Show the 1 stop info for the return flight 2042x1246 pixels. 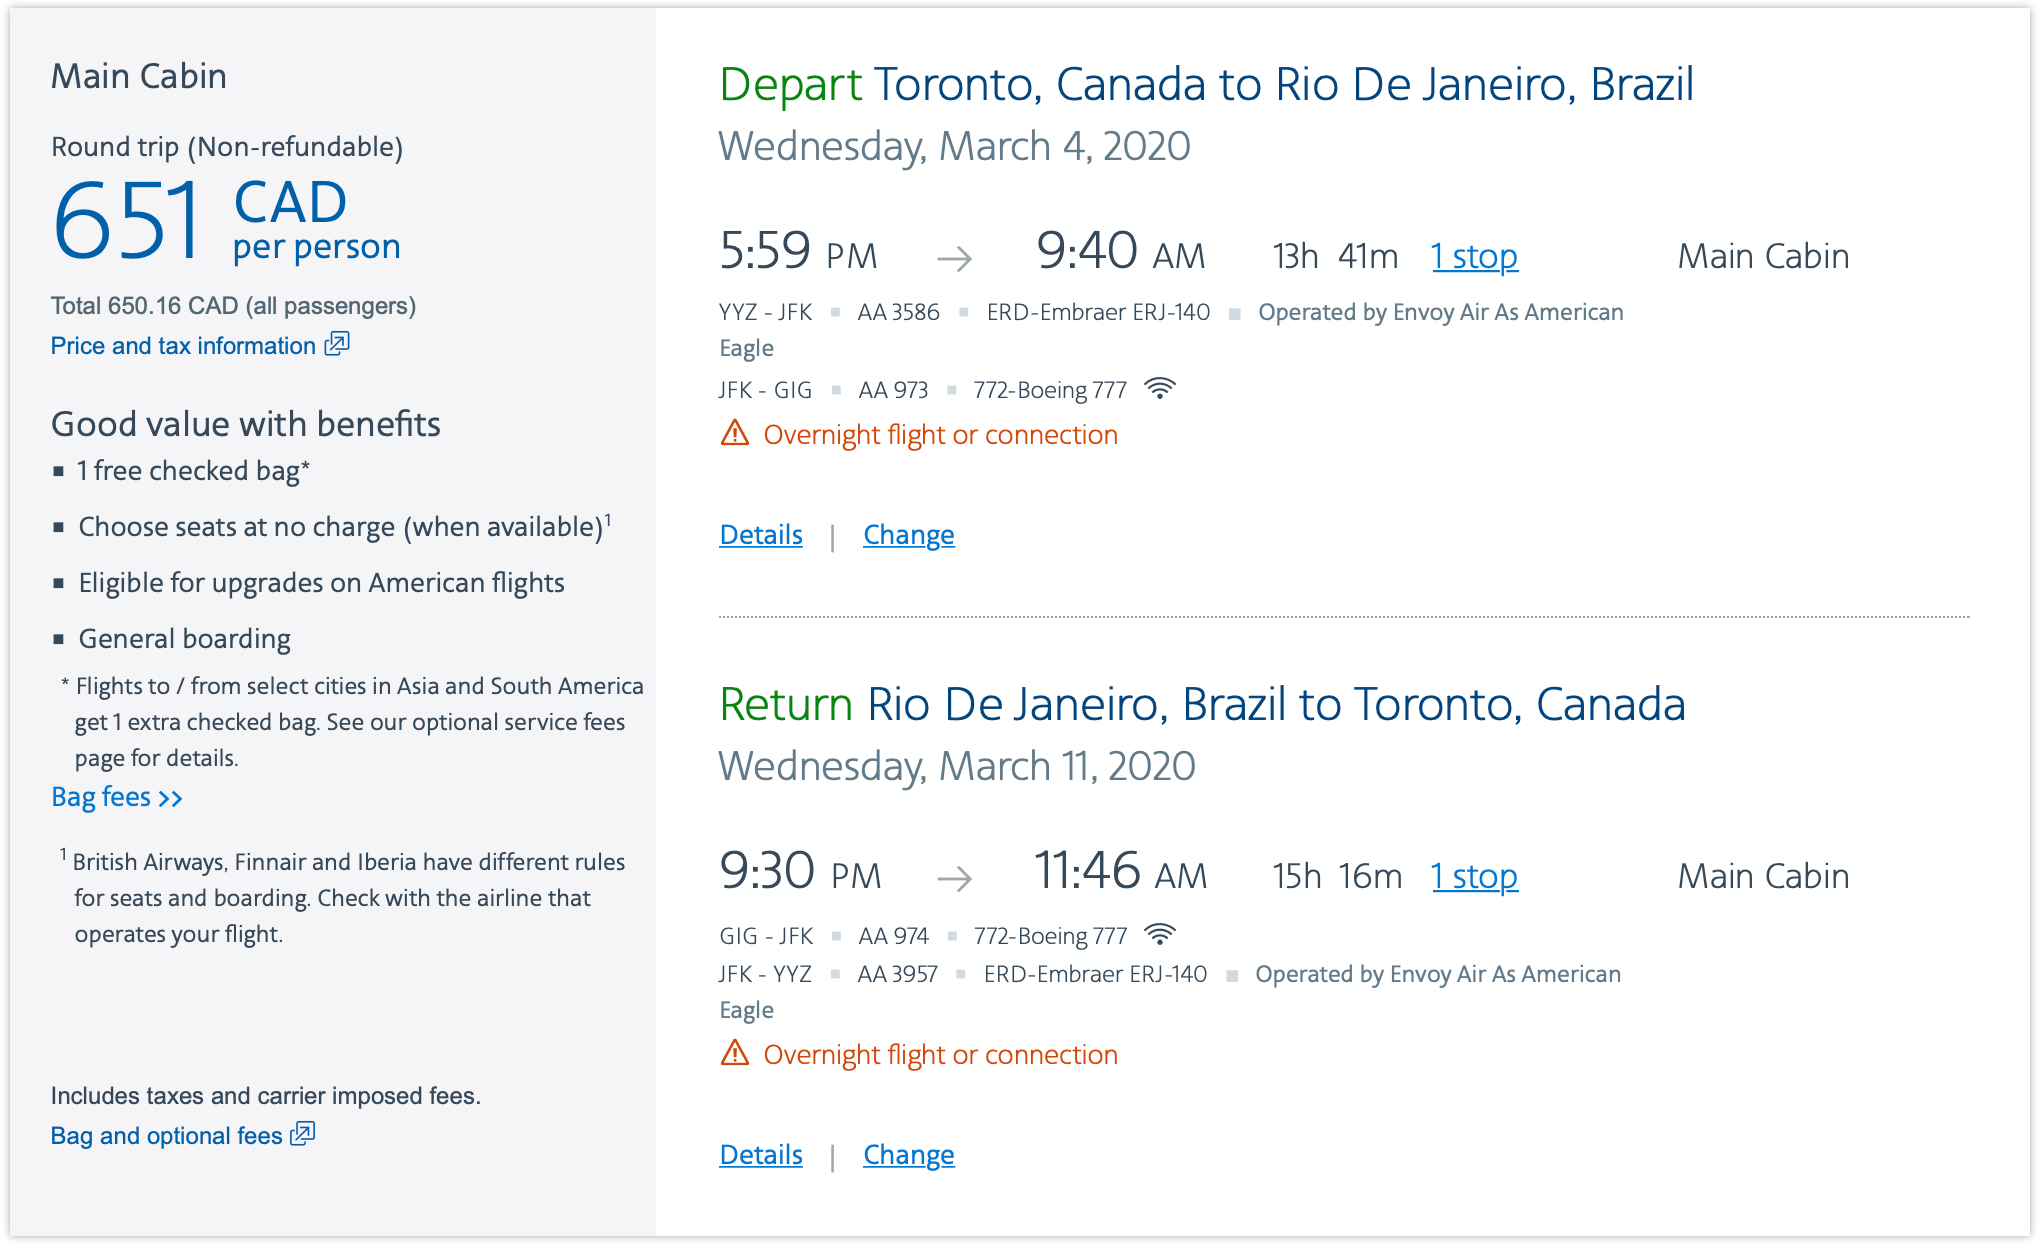1474,877
